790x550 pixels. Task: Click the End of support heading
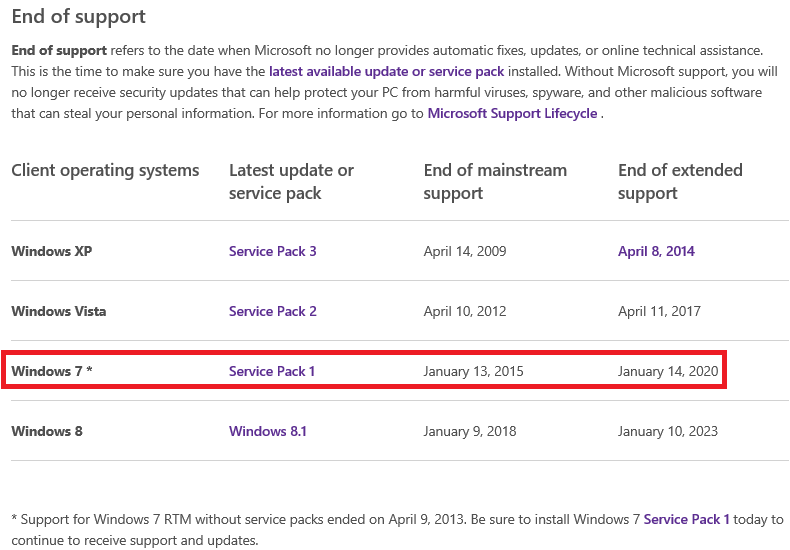pos(79,16)
